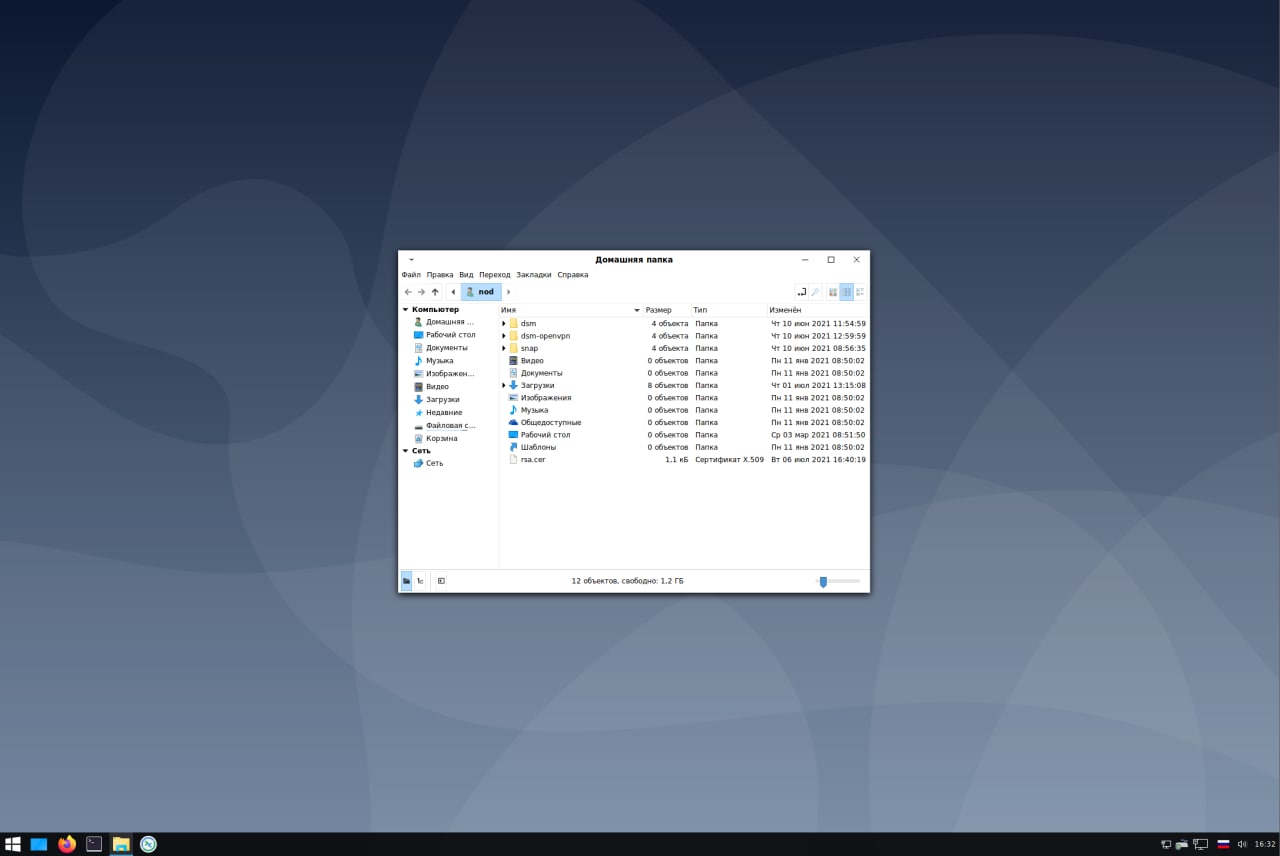Click the nod path bar button
1280x856 pixels.
tap(481, 292)
